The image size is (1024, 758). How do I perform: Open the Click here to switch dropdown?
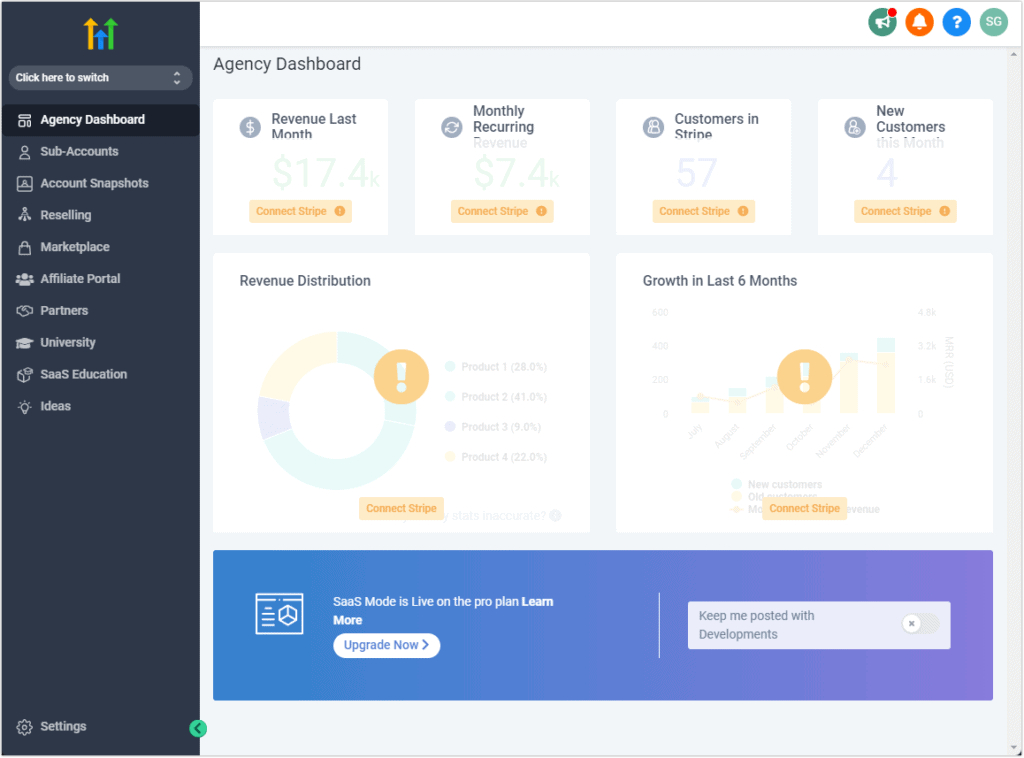(100, 78)
